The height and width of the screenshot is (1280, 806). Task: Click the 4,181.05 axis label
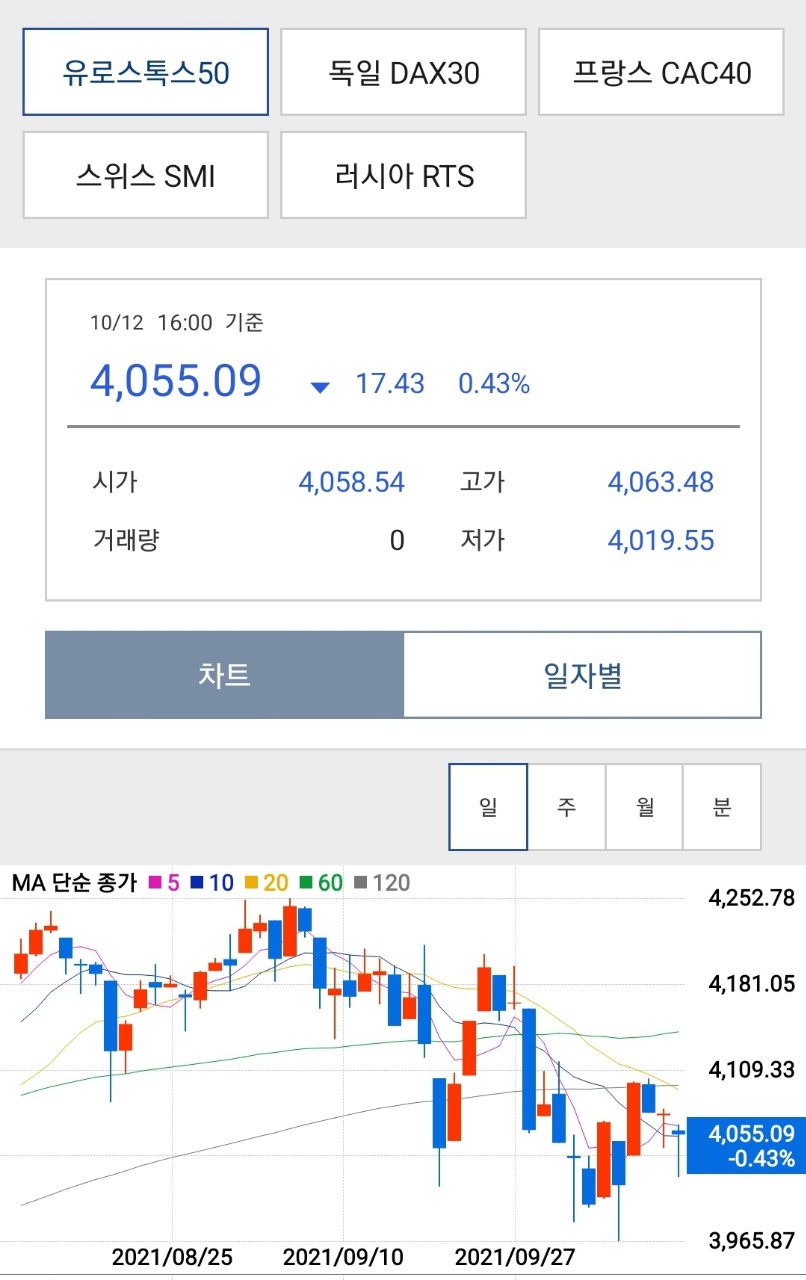pos(751,984)
